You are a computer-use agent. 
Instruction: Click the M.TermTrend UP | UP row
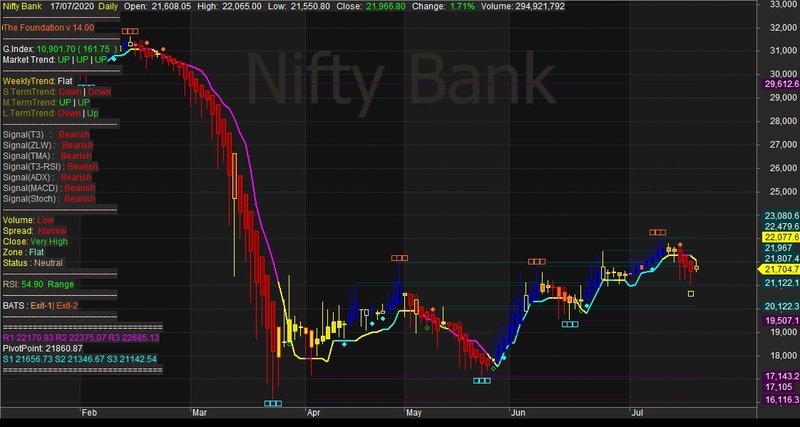[46, 103]
